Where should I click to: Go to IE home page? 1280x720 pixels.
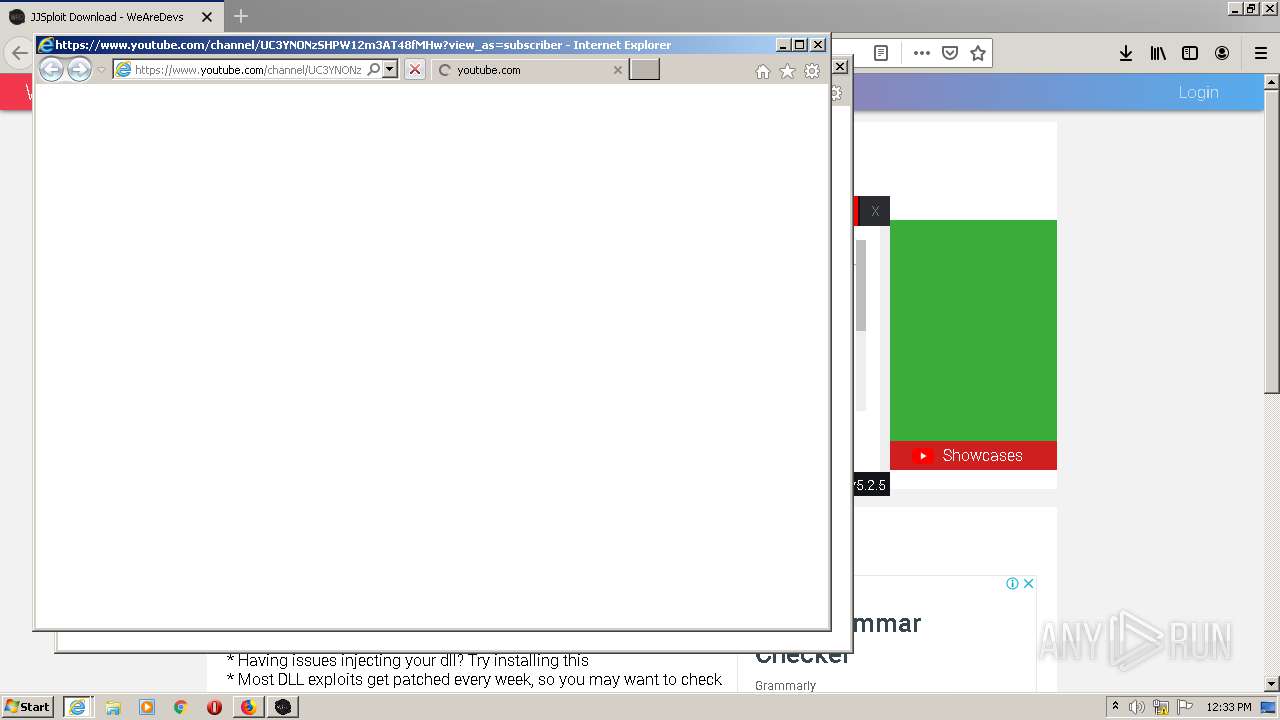tap(763, 71)
